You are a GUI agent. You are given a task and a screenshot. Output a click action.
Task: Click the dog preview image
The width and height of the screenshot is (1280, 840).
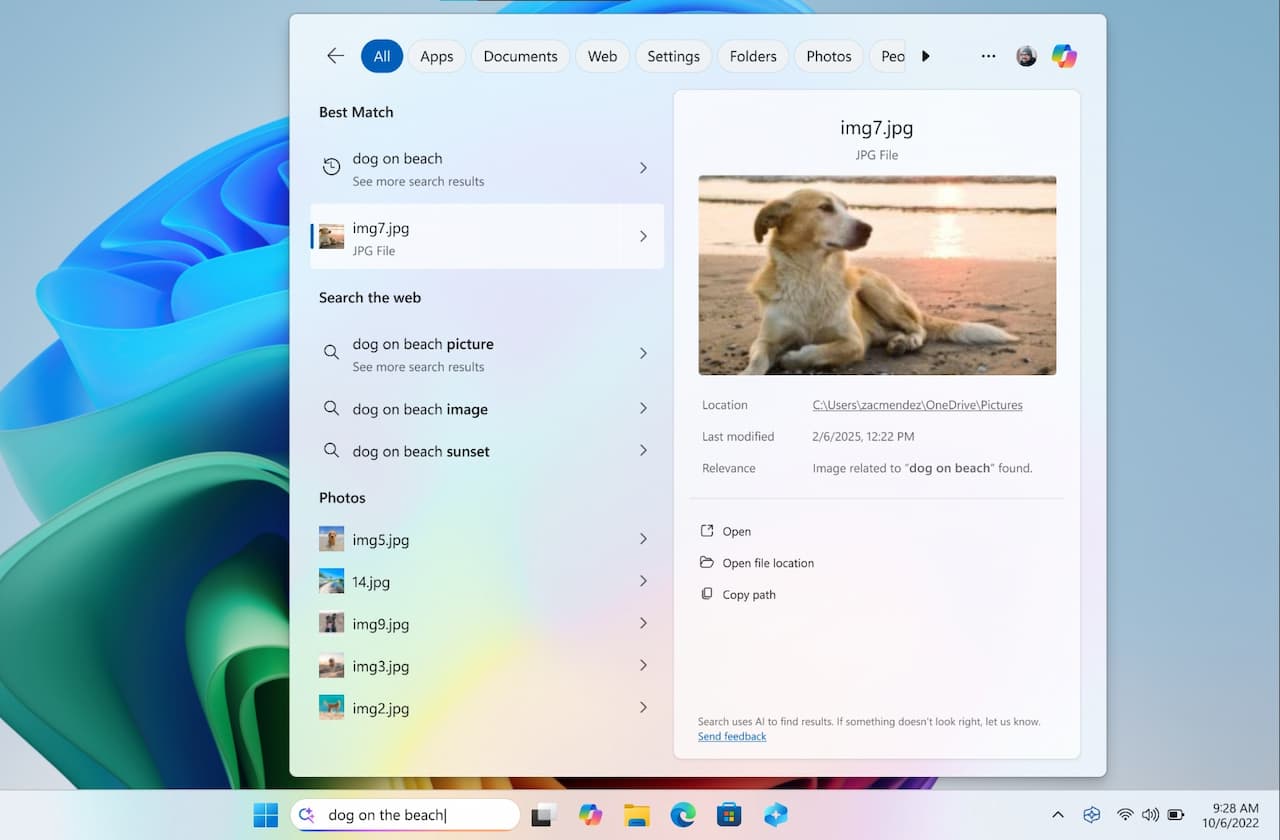click(x=877, y=275)
